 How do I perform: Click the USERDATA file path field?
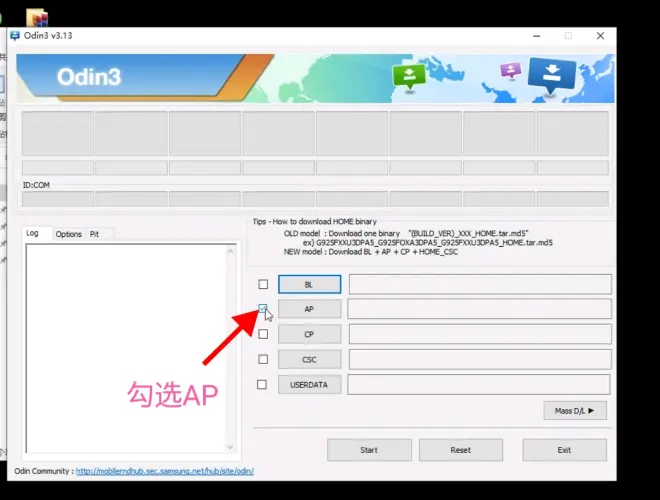point(479,385)
